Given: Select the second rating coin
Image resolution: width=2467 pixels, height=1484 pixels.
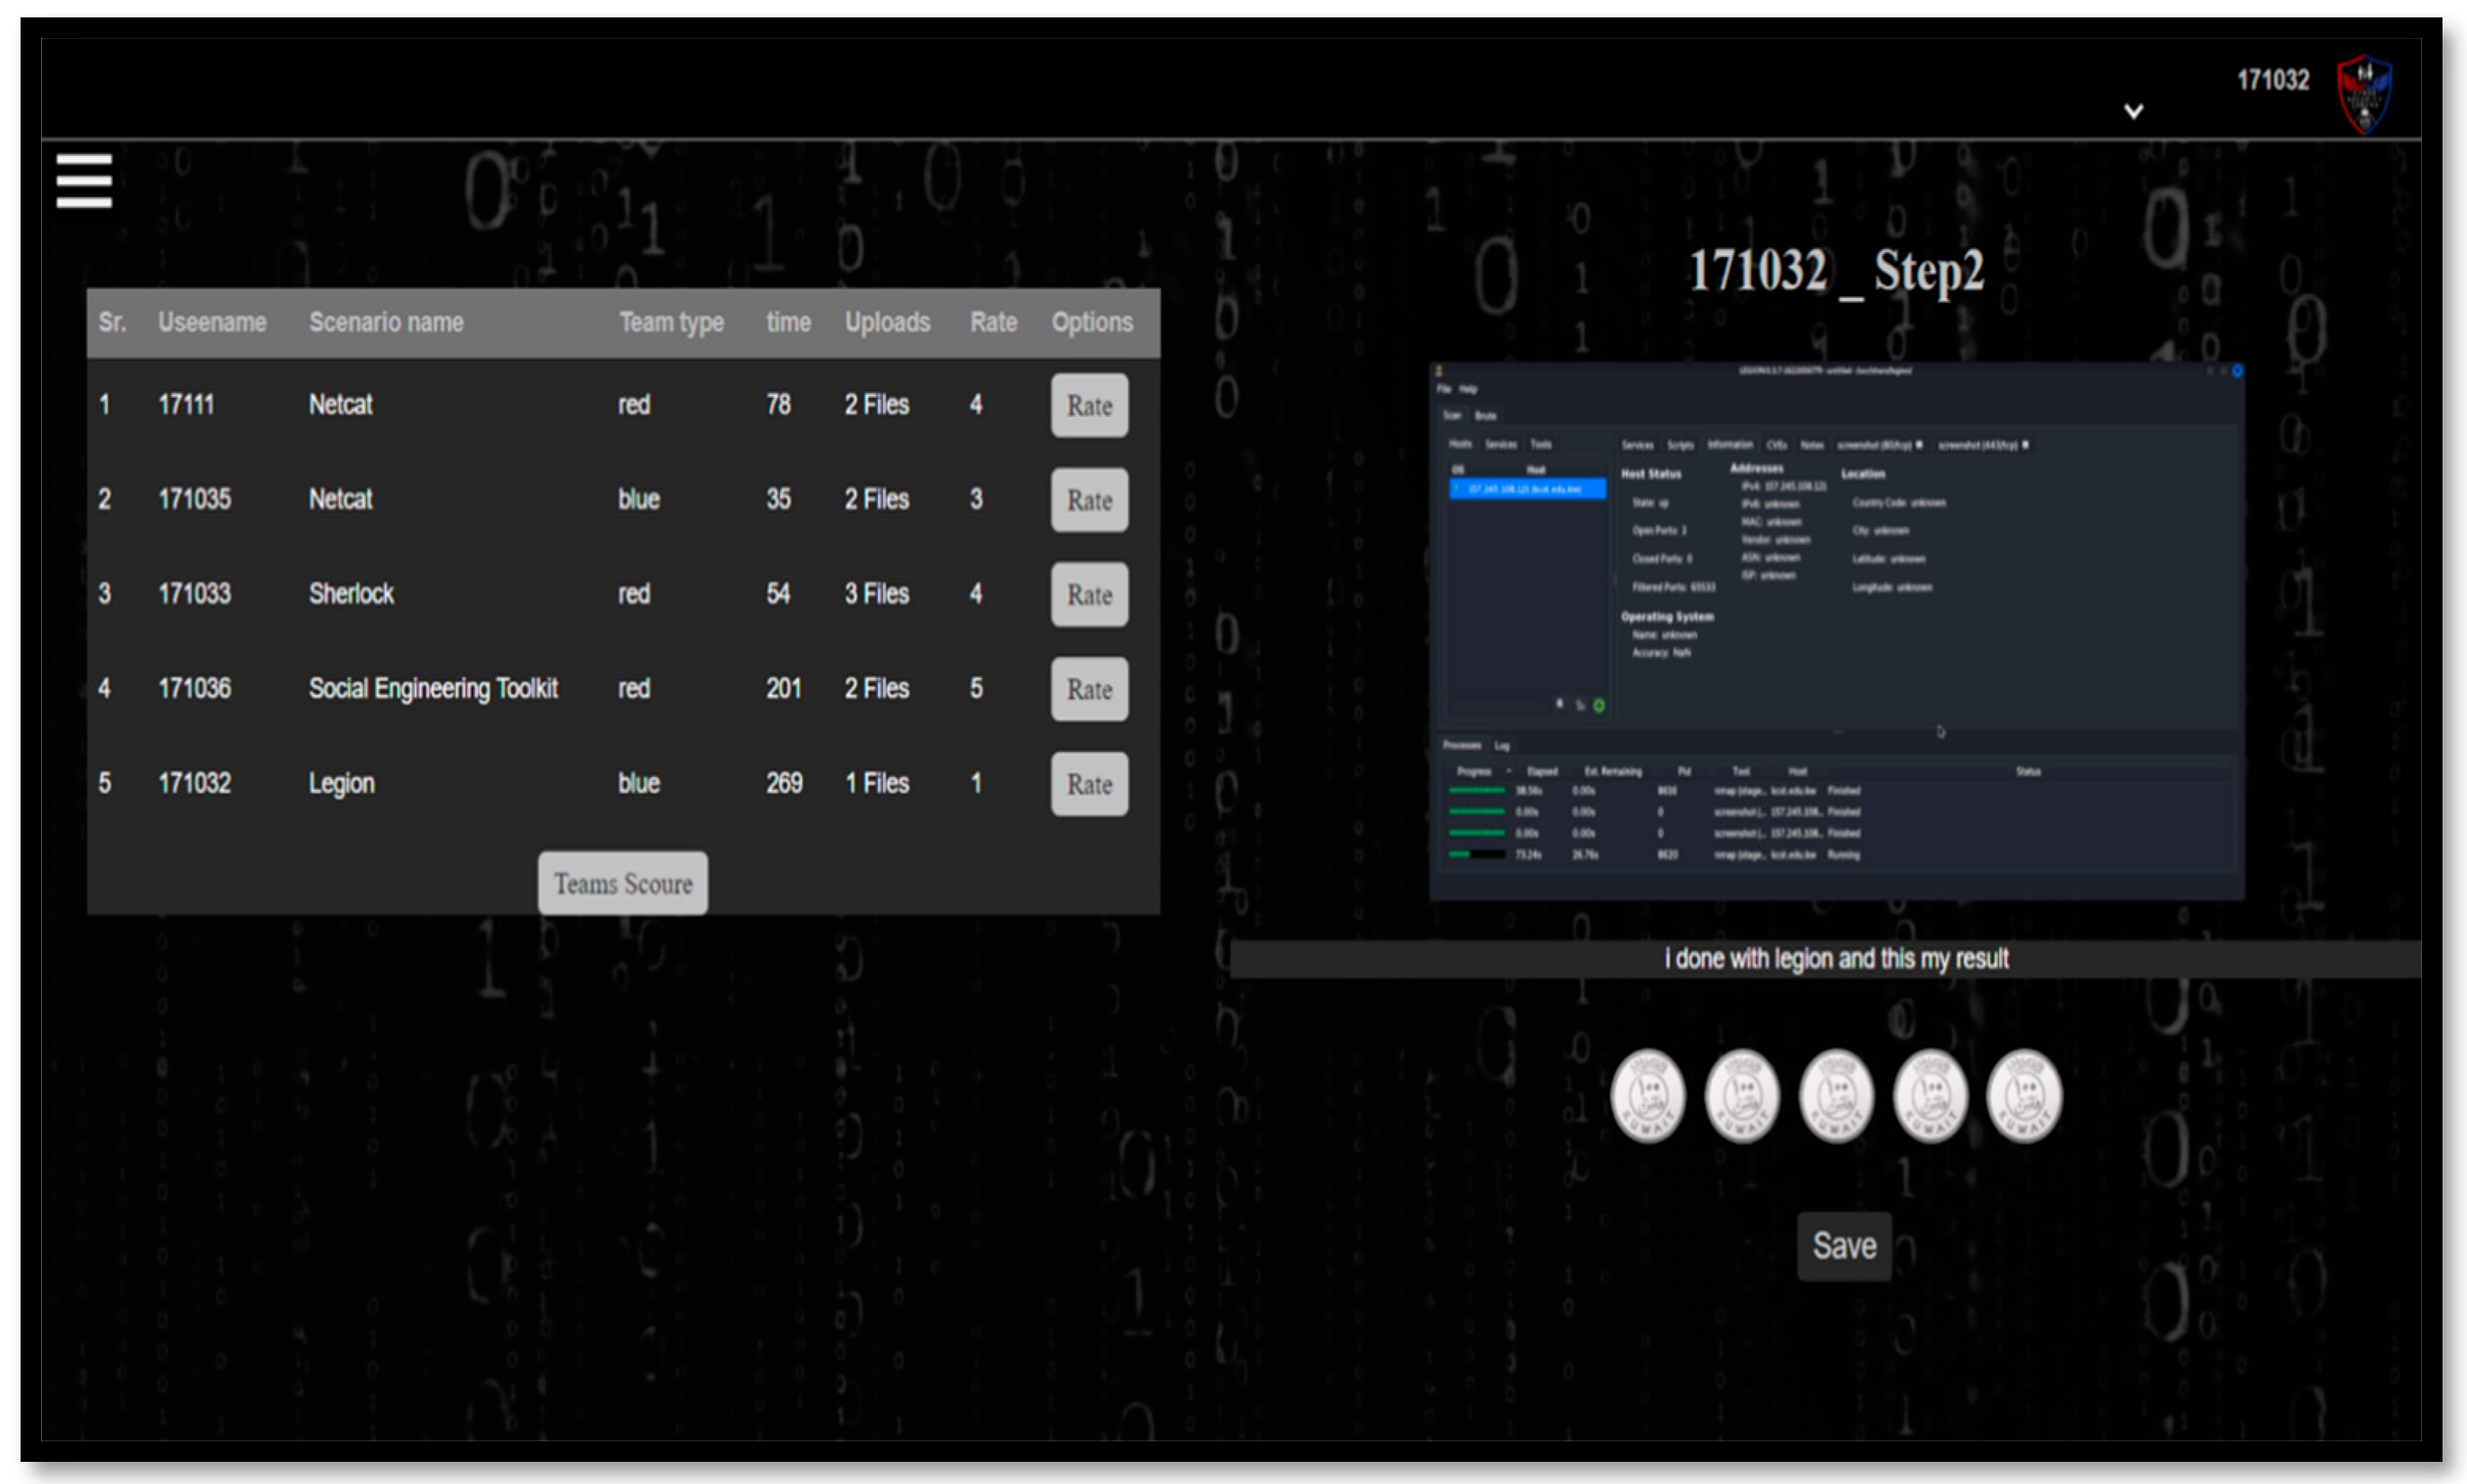Looking at the screenshot, I should [1741, 1096].
